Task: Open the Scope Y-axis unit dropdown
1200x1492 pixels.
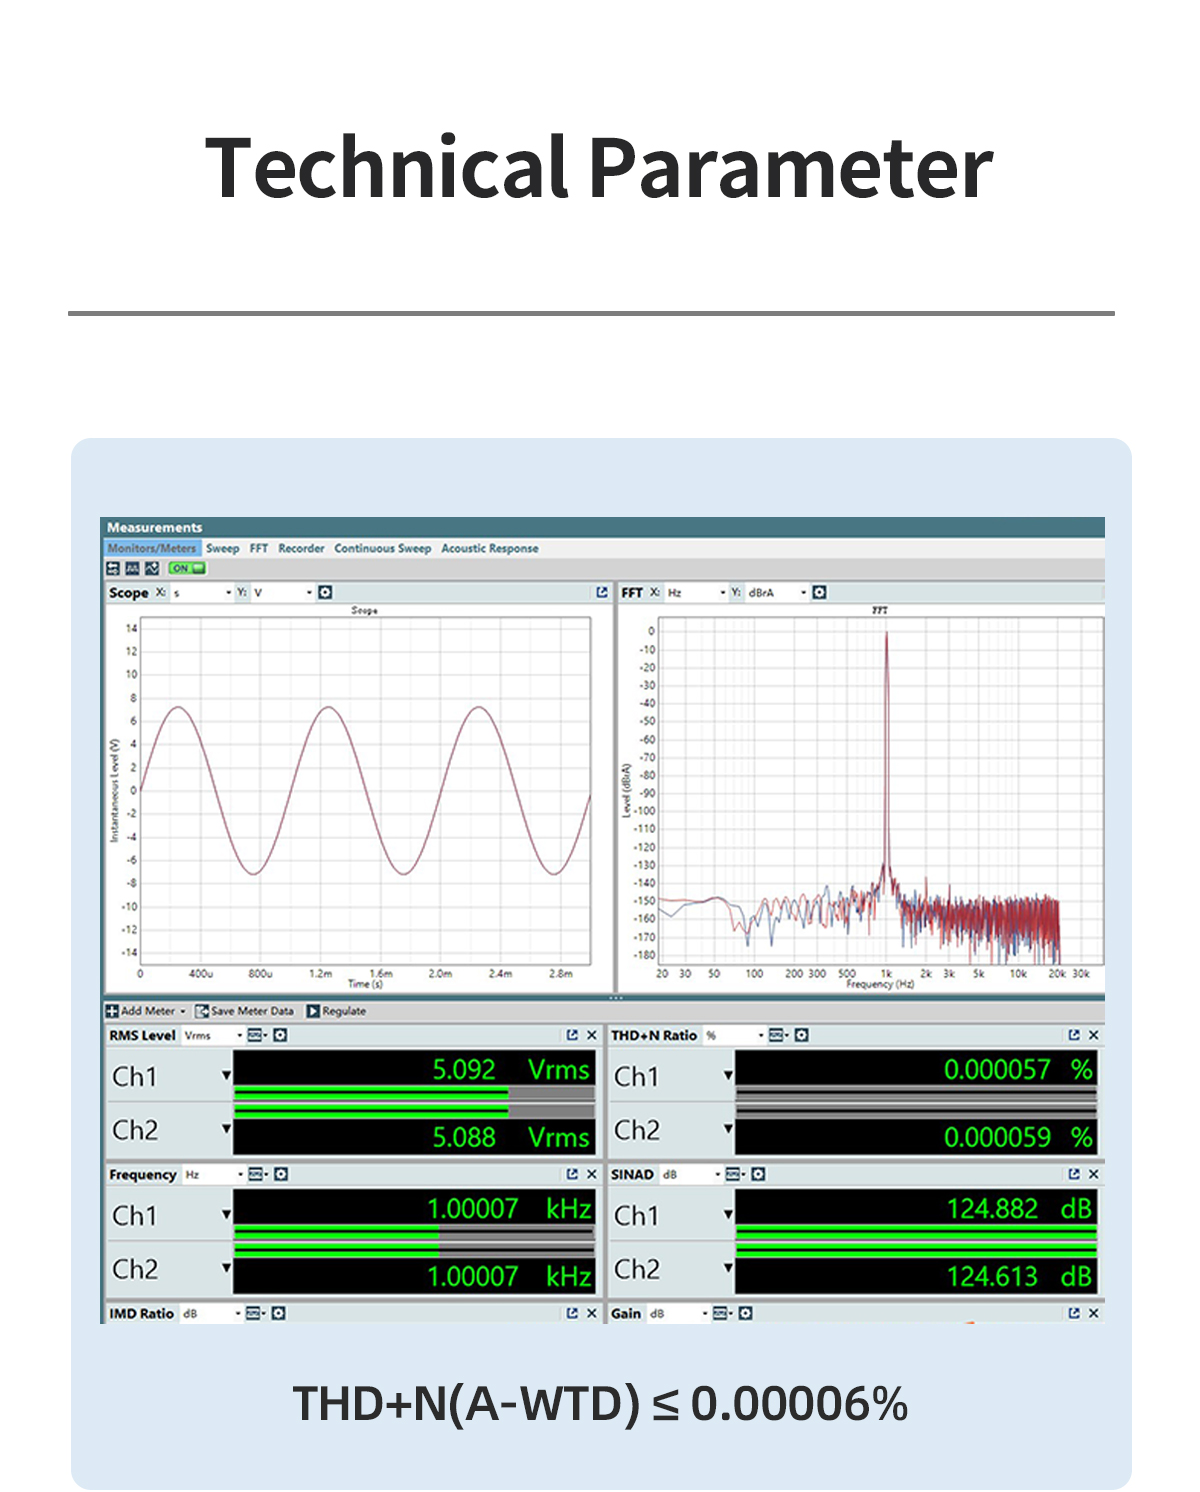Action: (x=308, y=593)
